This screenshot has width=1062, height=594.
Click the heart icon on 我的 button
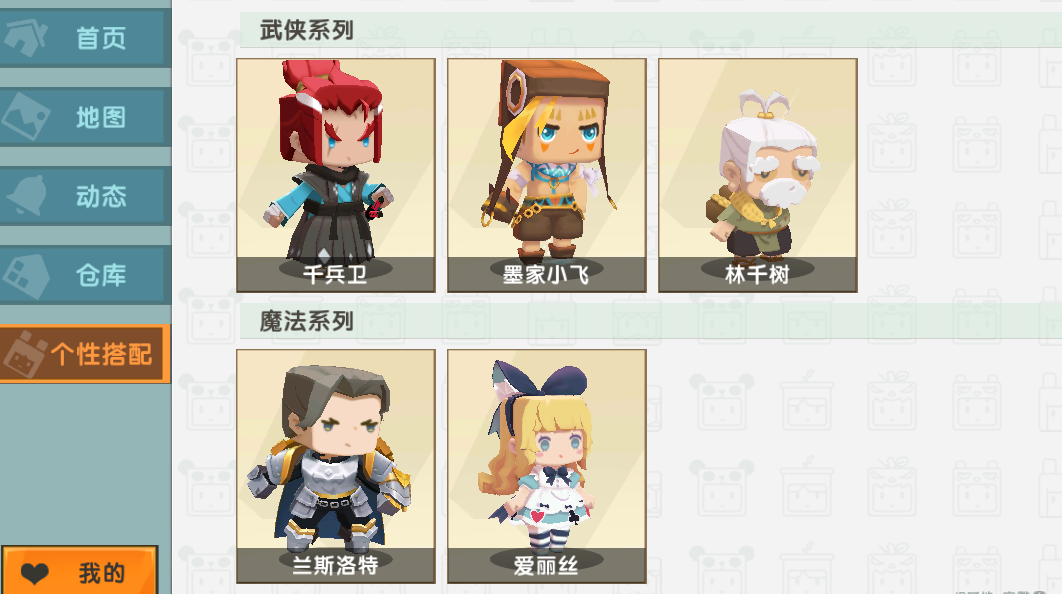pos(35,573)
